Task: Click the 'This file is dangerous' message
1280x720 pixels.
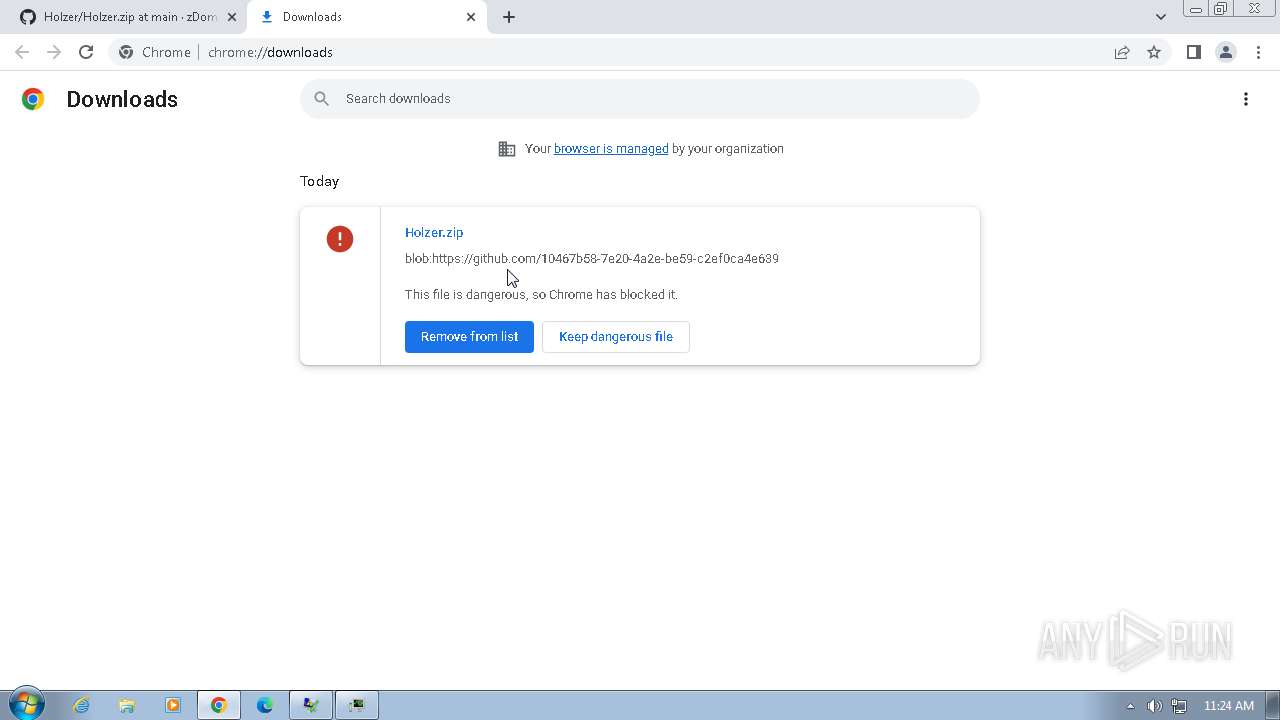Action: (x=541, y=295)
